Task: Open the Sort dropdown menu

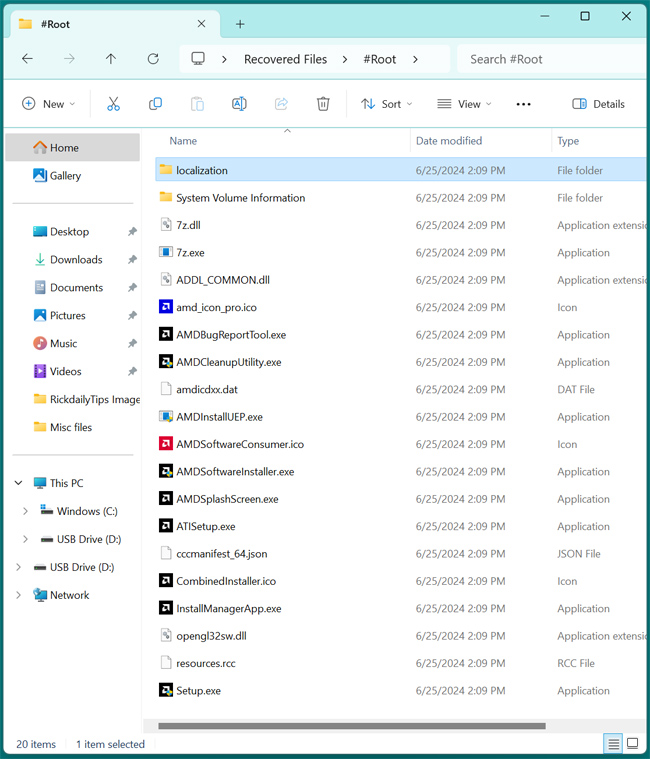Action: [x=386, y=104]
